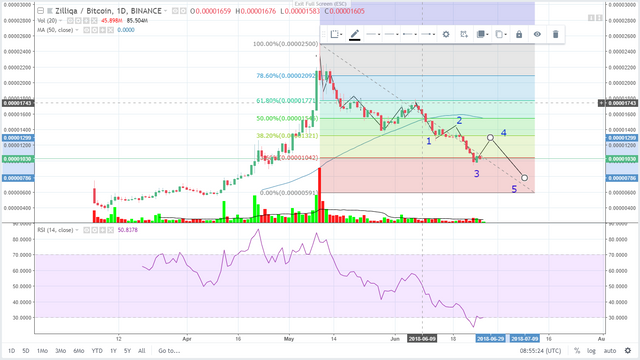The height and width of the screenshot is (360, 640).
Task: Select the 1Mo time range
Action: point(42,351)
